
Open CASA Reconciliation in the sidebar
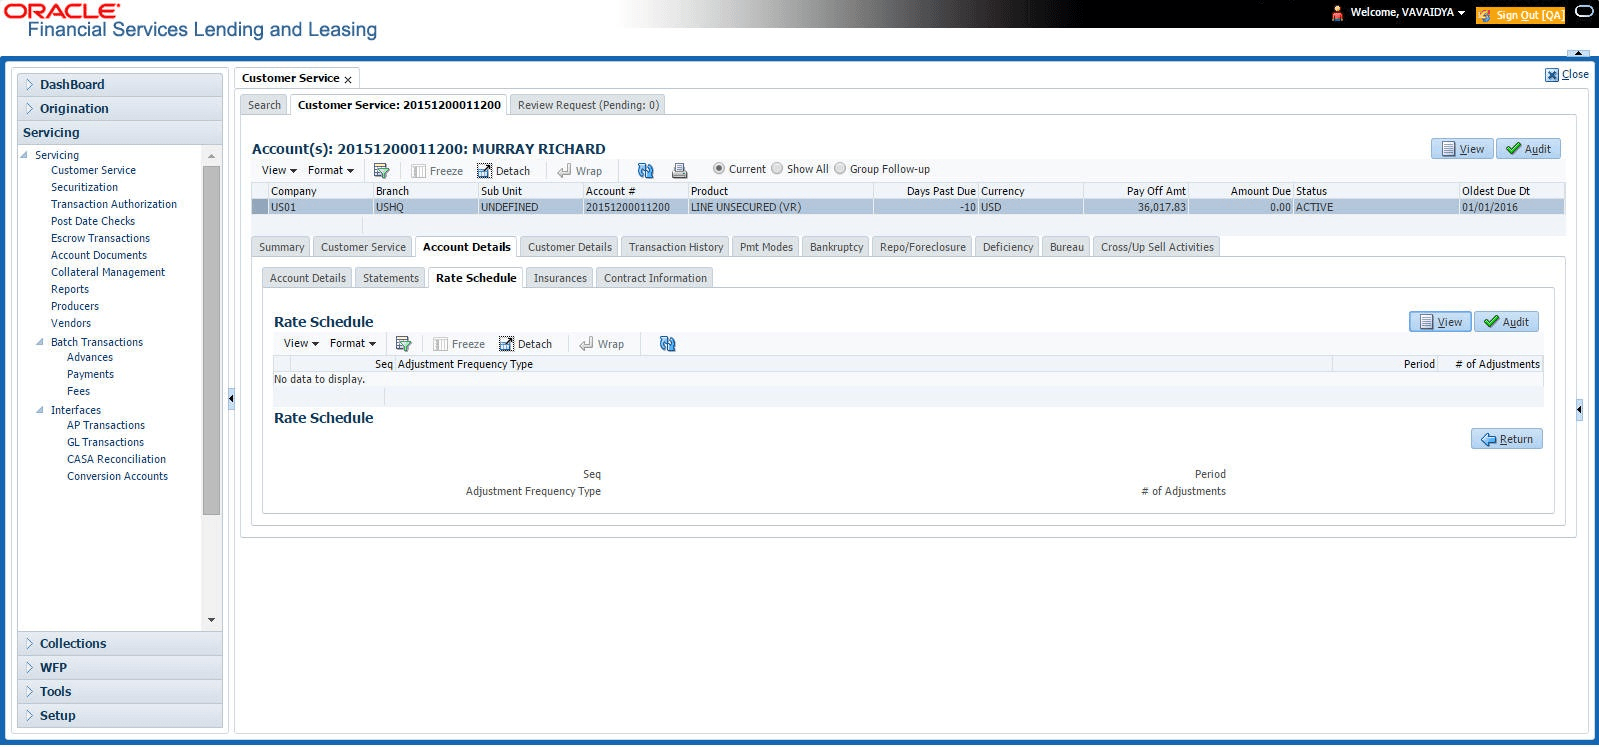(x=116, y=459)
